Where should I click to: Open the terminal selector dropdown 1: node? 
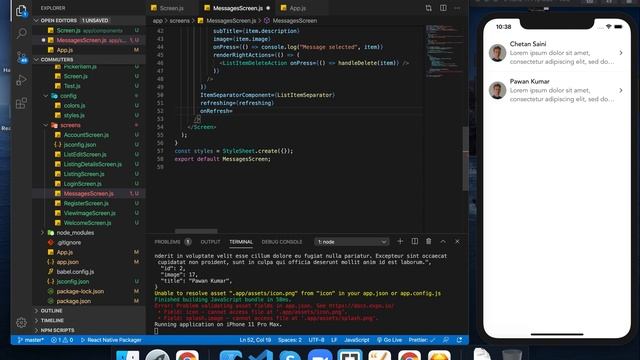pos(351,242)
